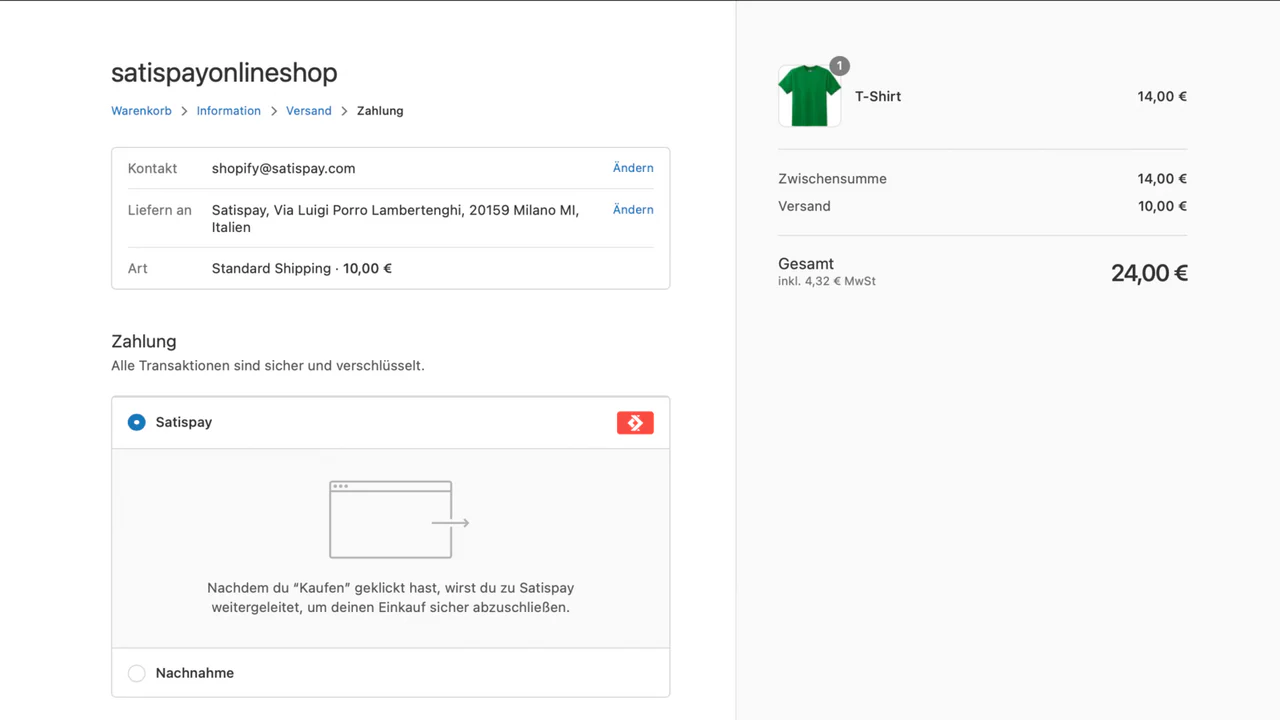
Task: Click the Standard Shipping · 10,00 € text
Action: click(x=301, y=269)
